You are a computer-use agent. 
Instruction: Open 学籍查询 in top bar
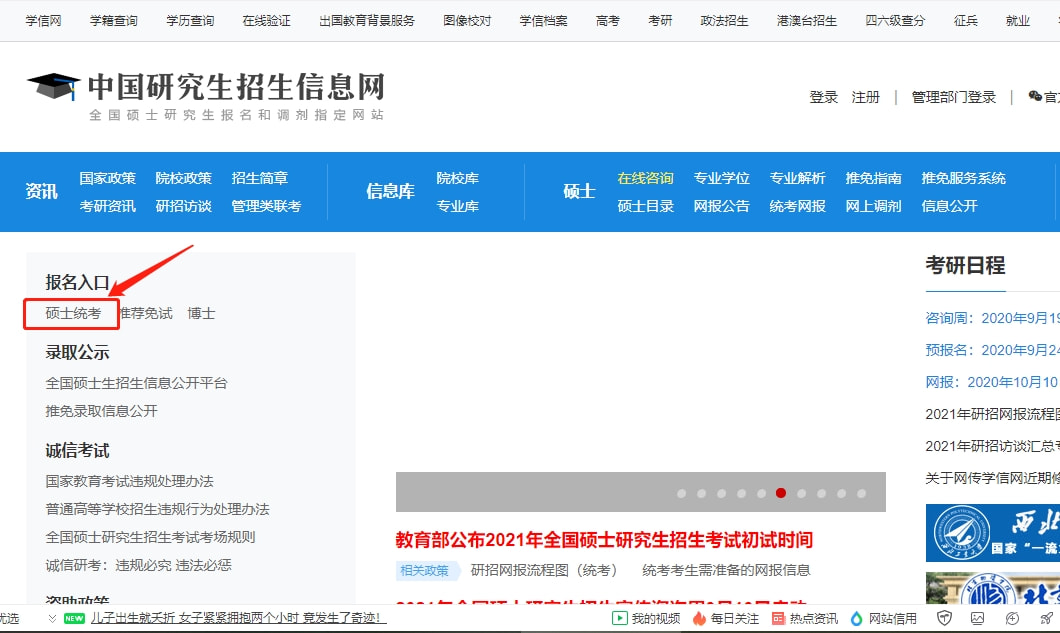click(x=114, y=21)
